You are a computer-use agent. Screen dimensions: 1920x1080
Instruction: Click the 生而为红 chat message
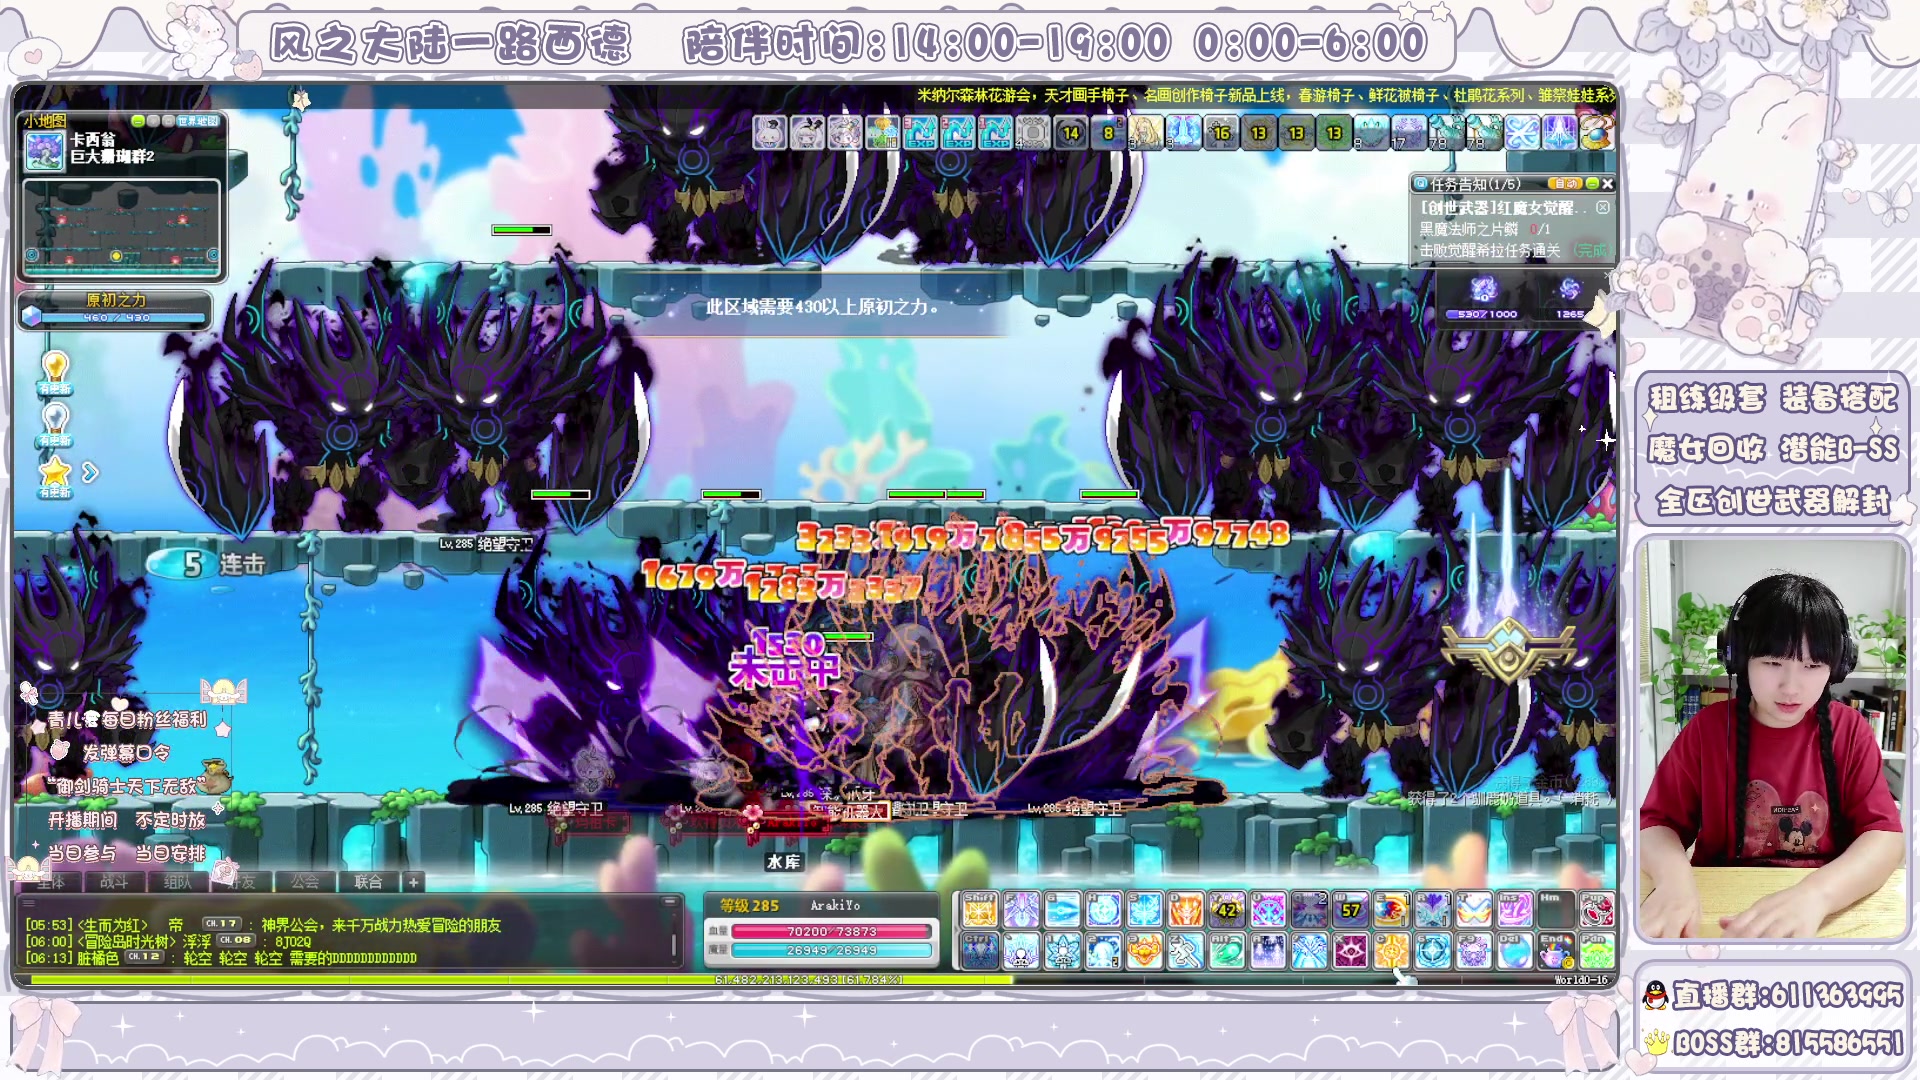click(263, 925)
